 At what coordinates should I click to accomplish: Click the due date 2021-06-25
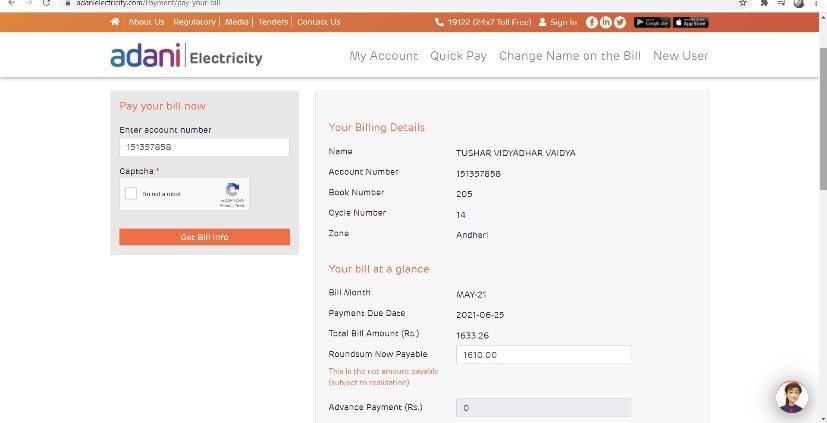click(x=480, y=315)
